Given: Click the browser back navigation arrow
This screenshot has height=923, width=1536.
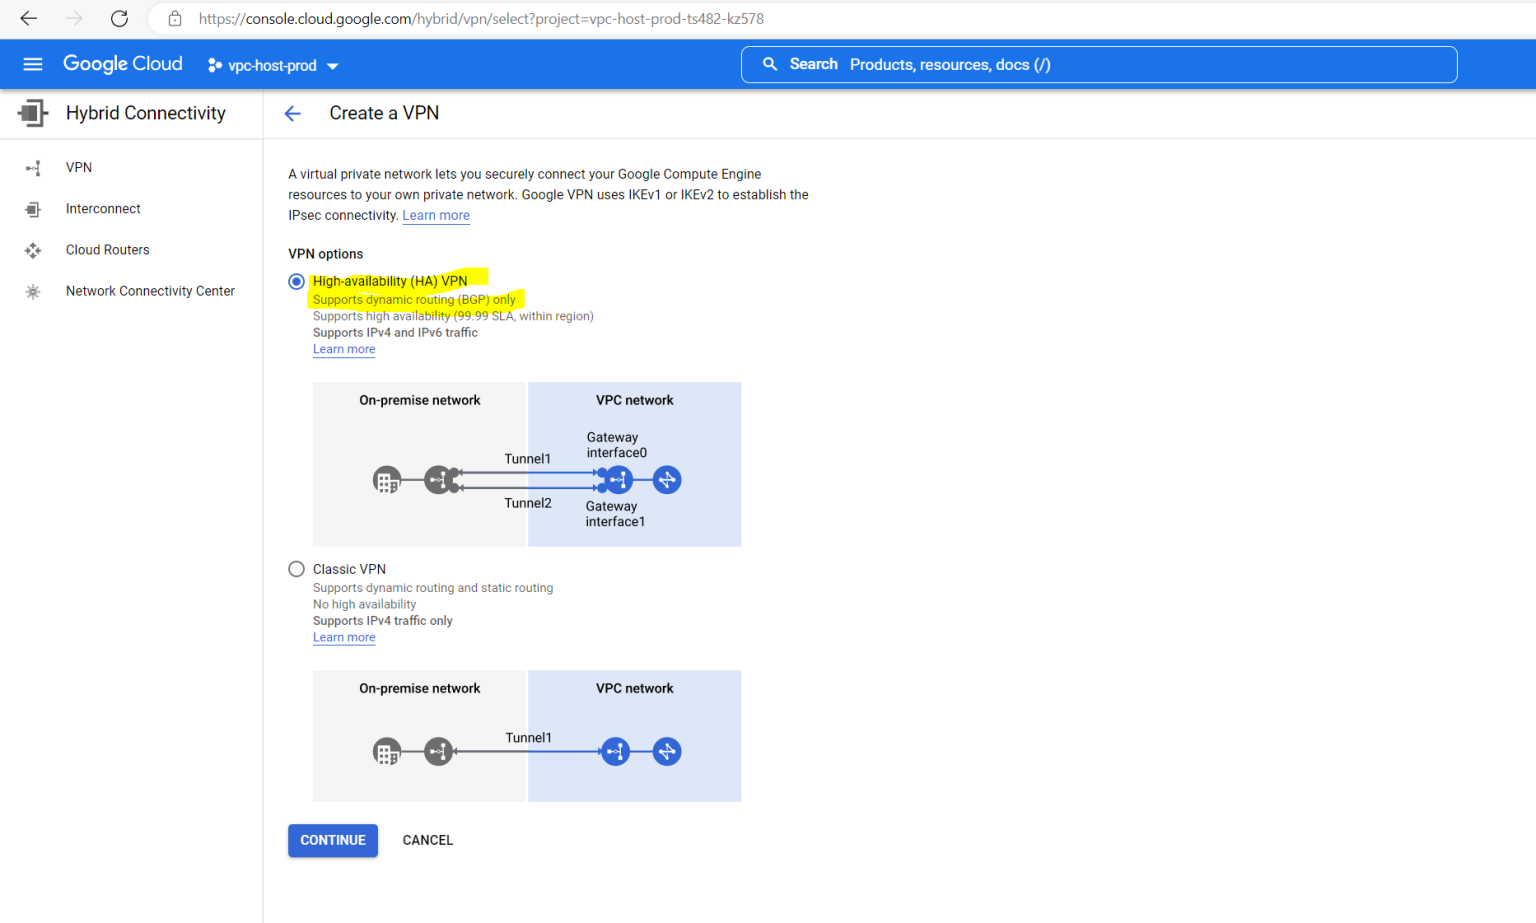Looking at the screenshot, I should point(28,18).
